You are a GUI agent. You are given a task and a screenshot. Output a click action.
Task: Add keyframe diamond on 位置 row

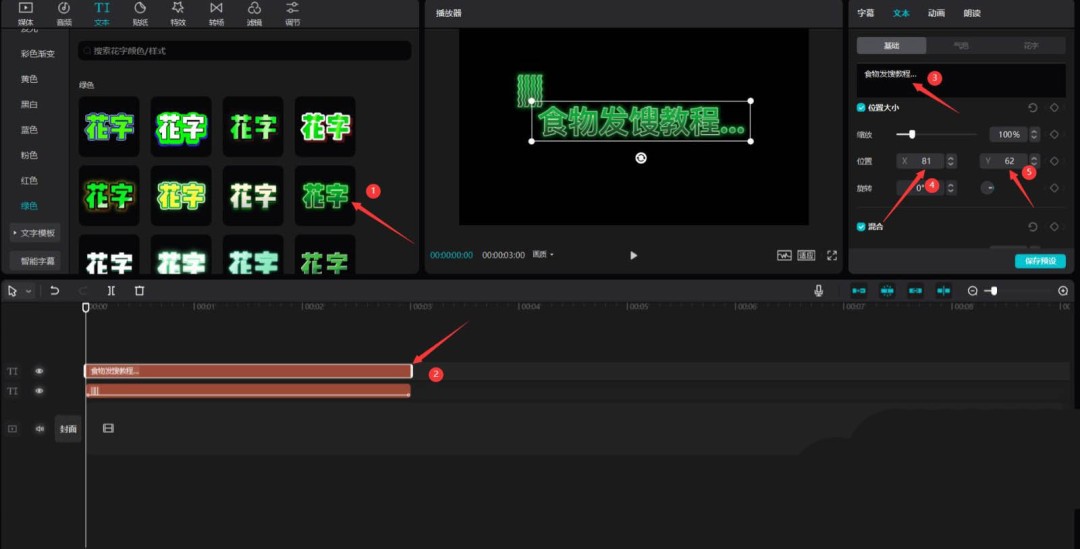(1054, 161)
